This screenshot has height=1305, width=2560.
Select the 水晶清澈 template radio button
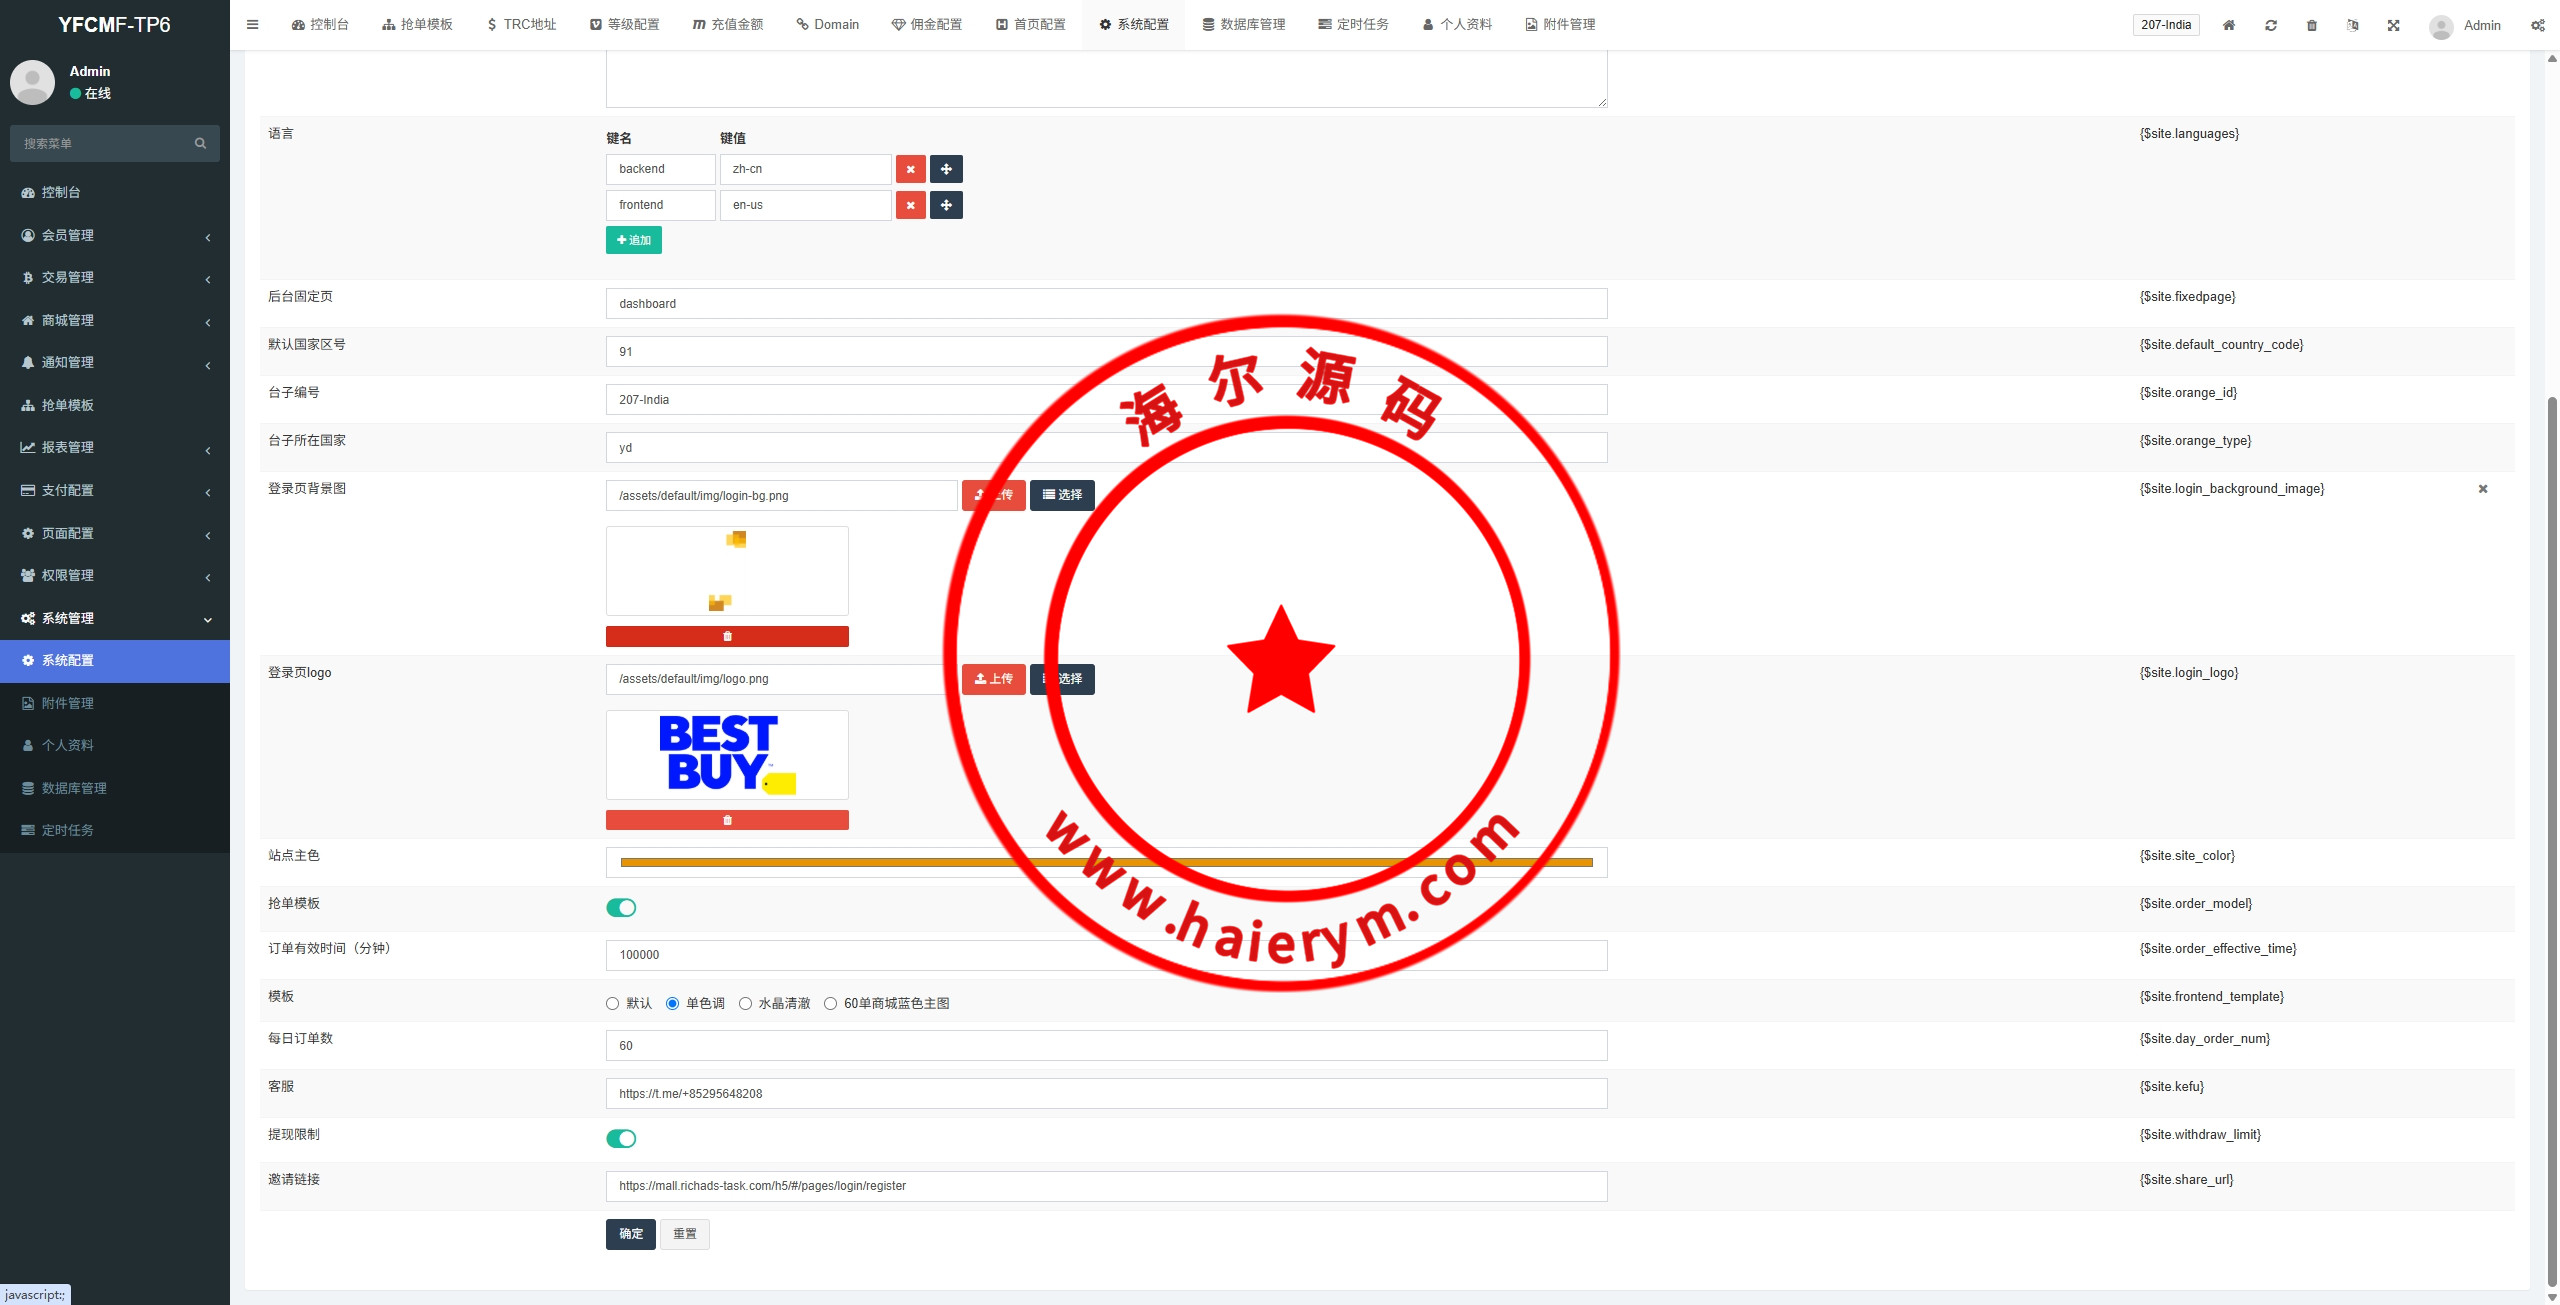click(x=745, y=1003)
